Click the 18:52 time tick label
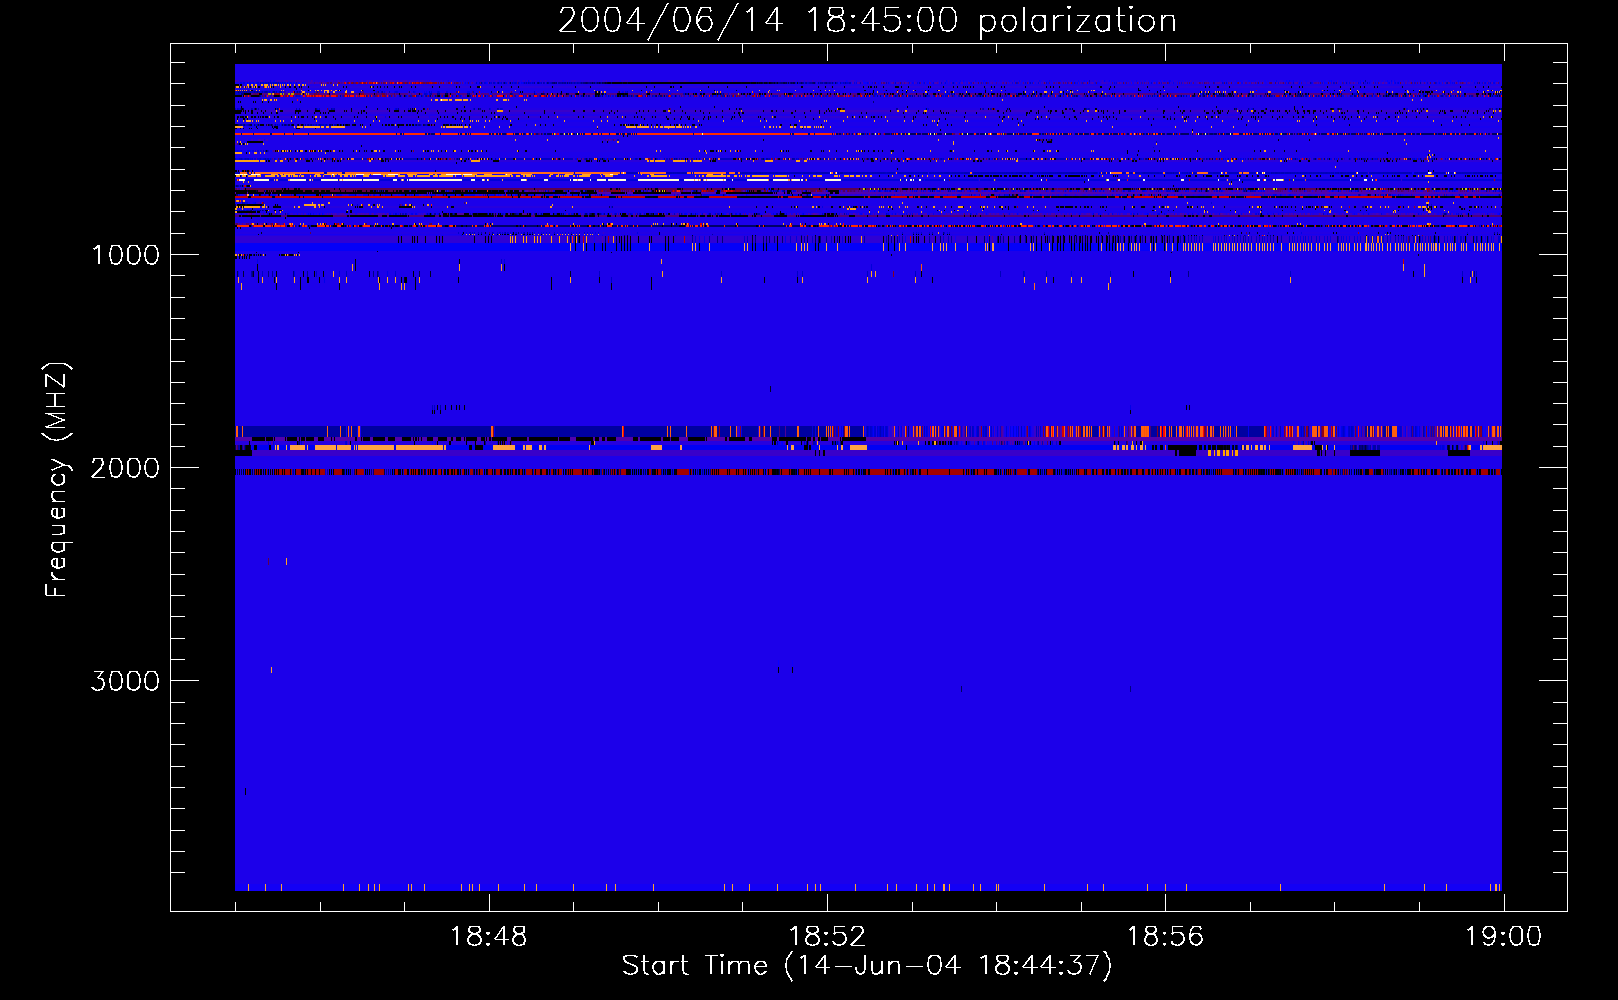Screen dimensions: 1618x1000 [x=827, y=937]
